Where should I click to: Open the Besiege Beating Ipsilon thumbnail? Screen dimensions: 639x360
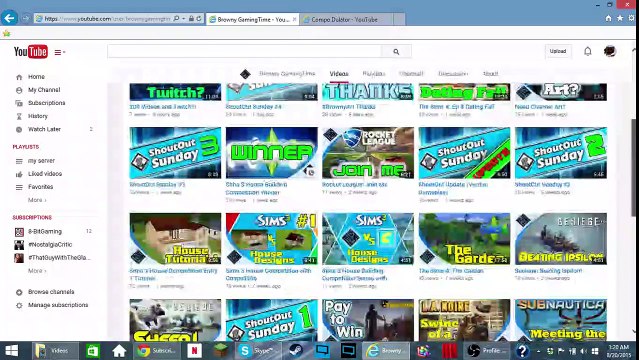pos(561,239)
